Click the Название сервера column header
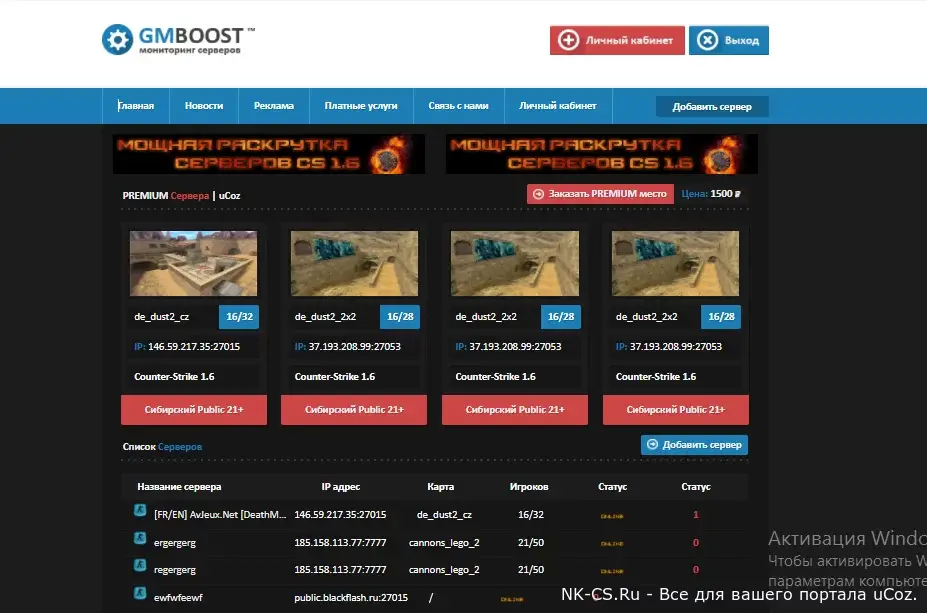Viewport: 927px width, 613px height. (179, 486)
